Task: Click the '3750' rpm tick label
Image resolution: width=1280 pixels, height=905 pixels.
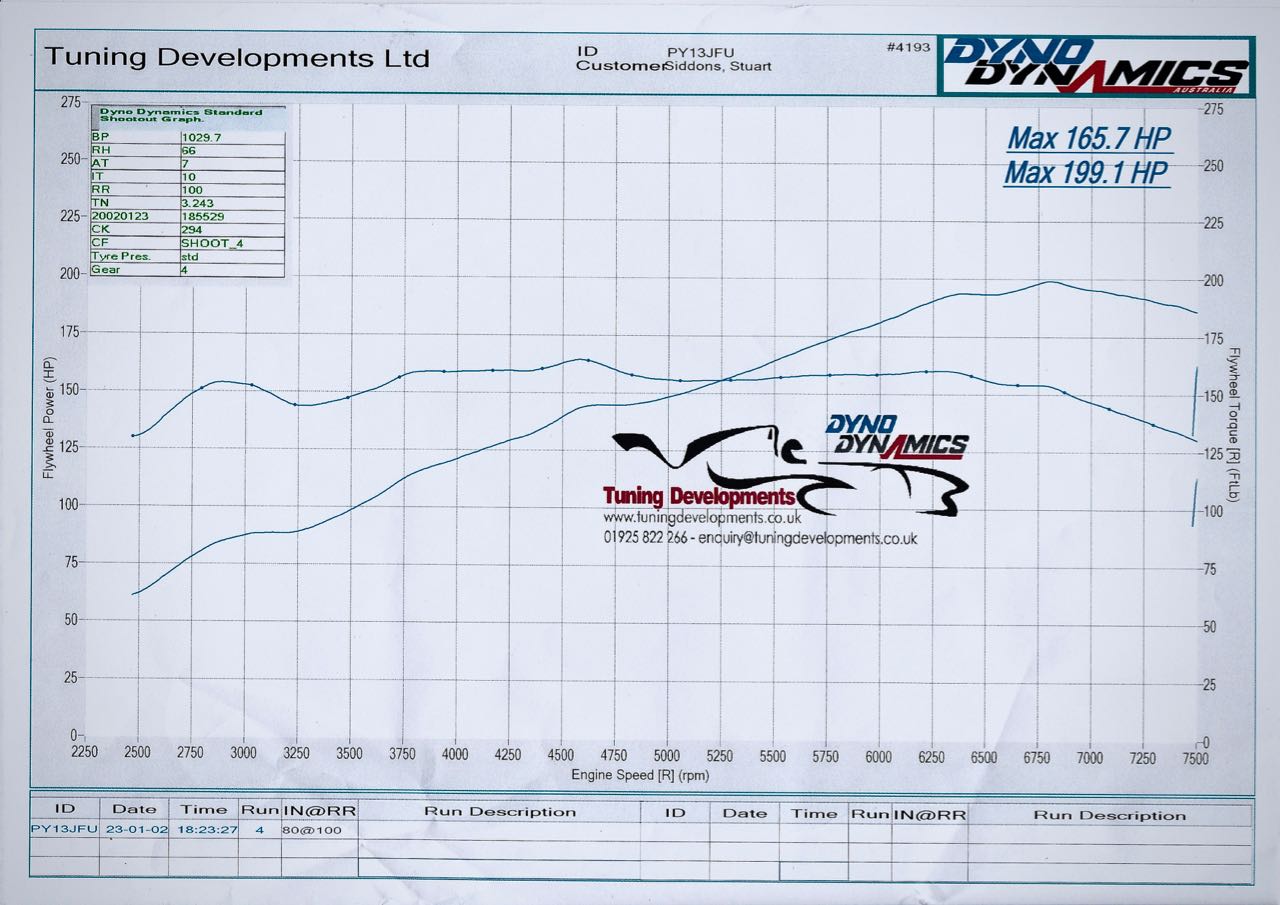Action: coord(401,755)
